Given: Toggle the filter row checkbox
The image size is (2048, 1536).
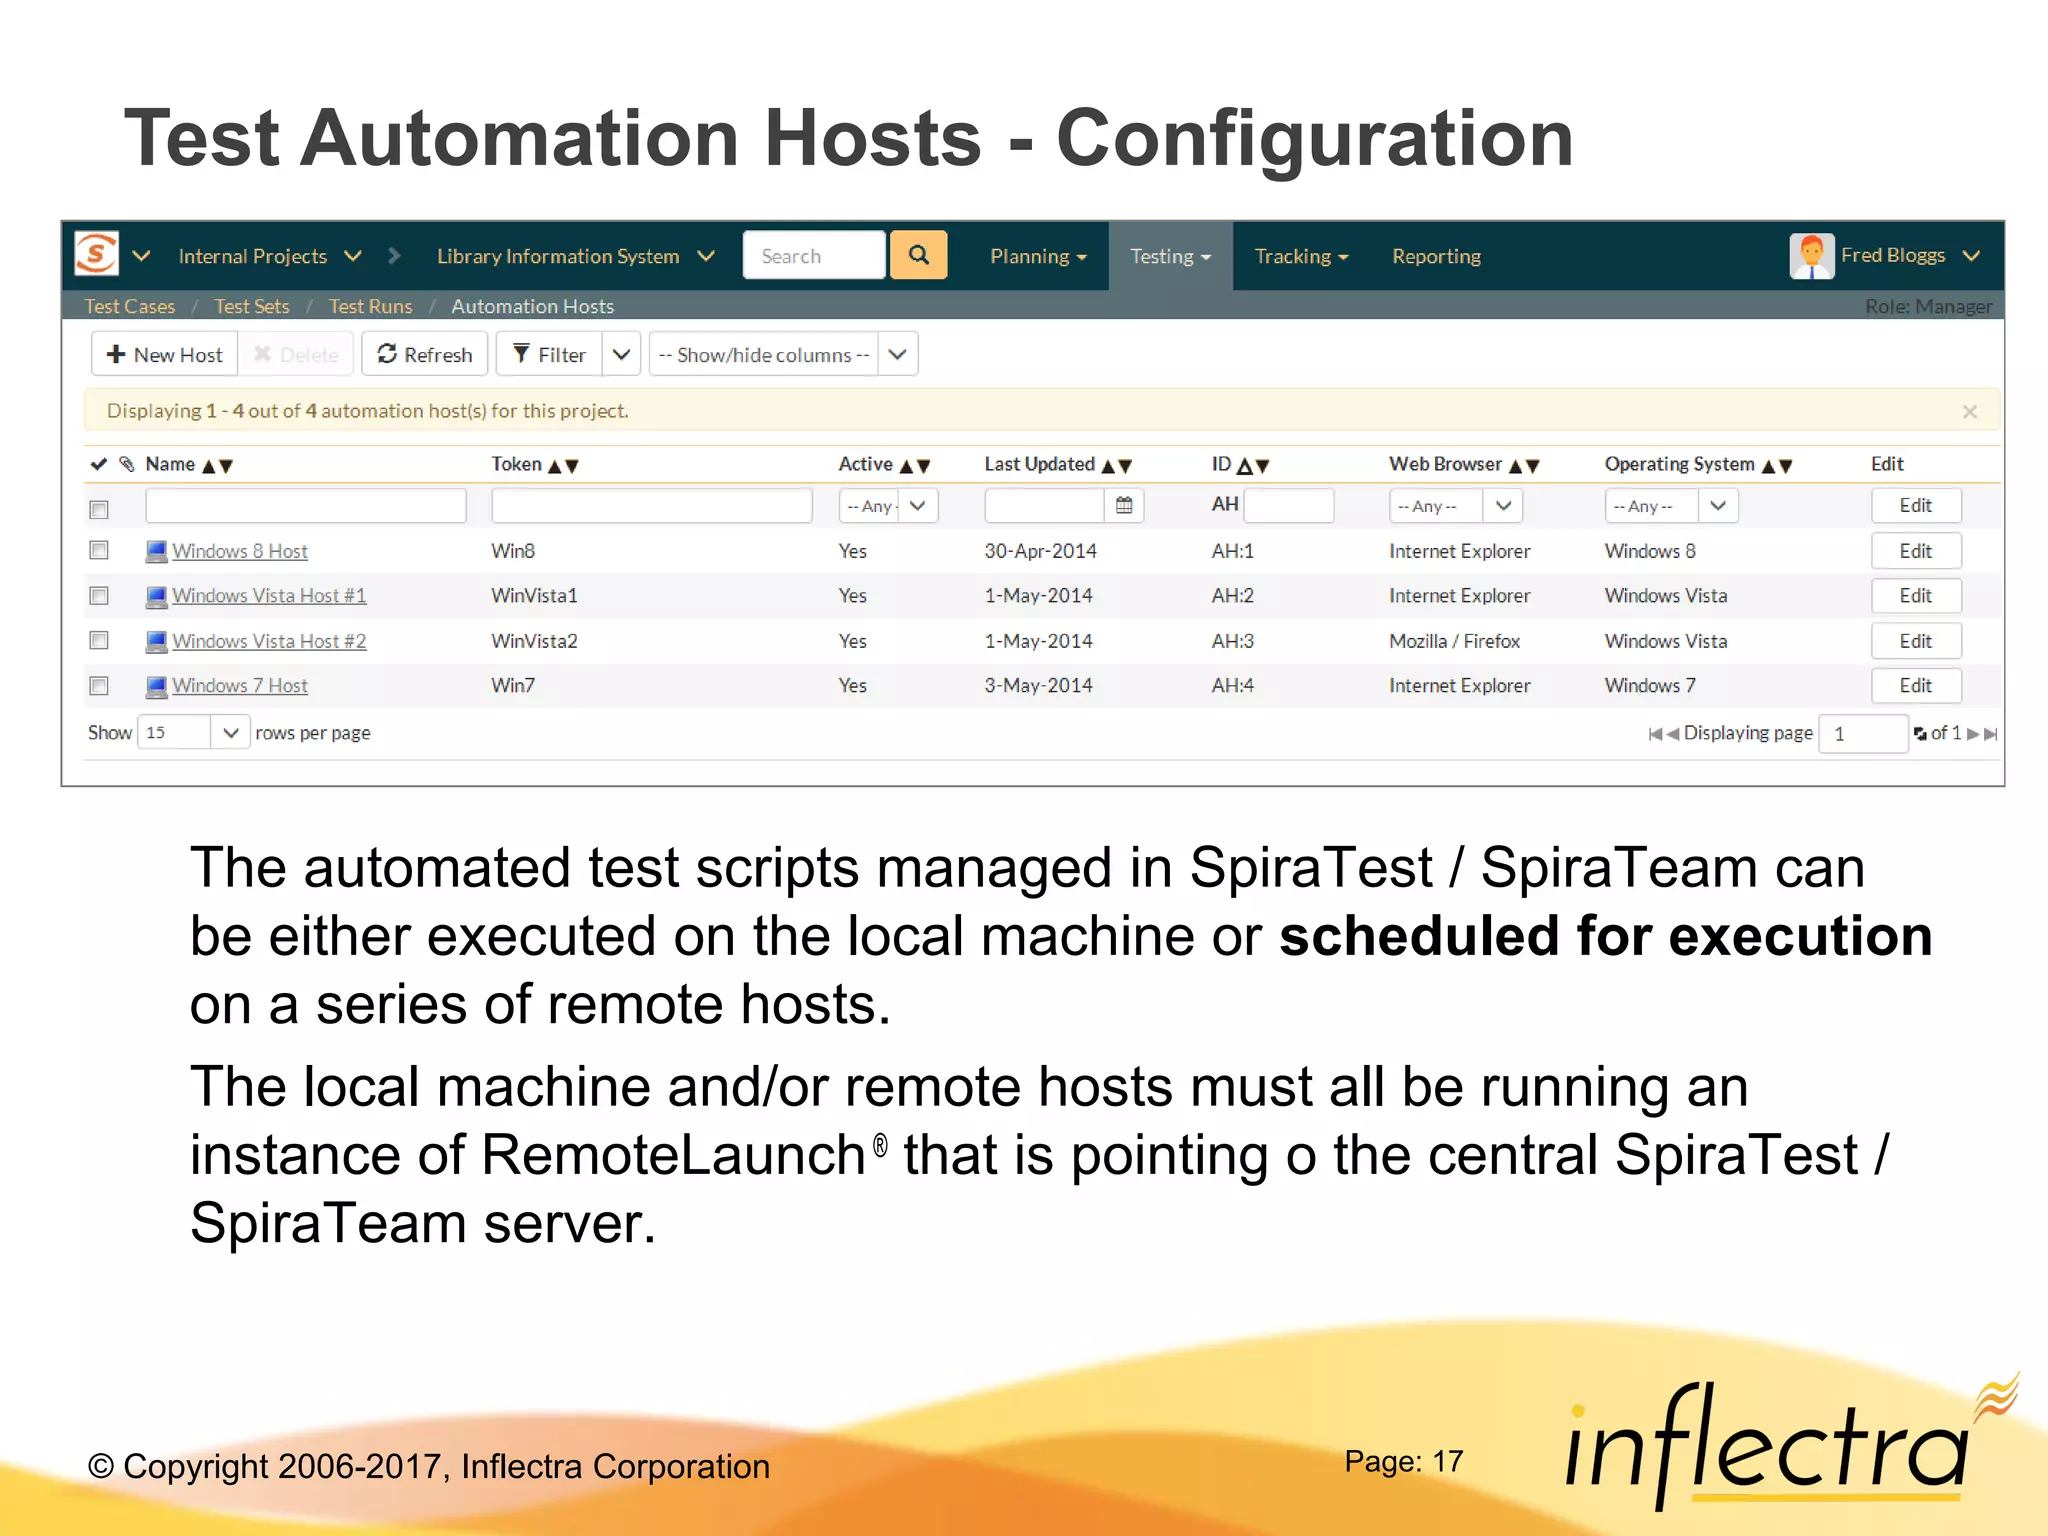Looking at the screenshot, I should click(99, 510).
